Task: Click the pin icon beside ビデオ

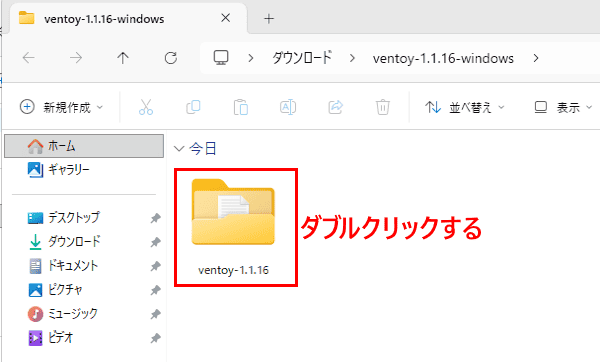Action: 155,338
